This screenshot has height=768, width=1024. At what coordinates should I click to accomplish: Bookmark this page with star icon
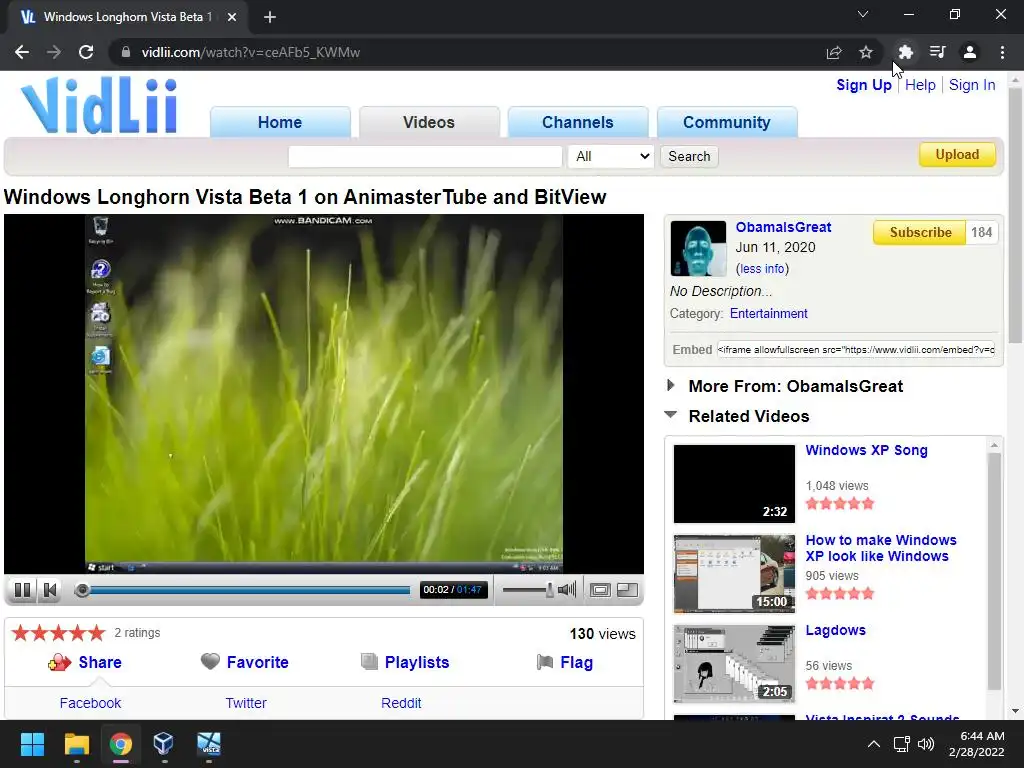coord(866,52)
